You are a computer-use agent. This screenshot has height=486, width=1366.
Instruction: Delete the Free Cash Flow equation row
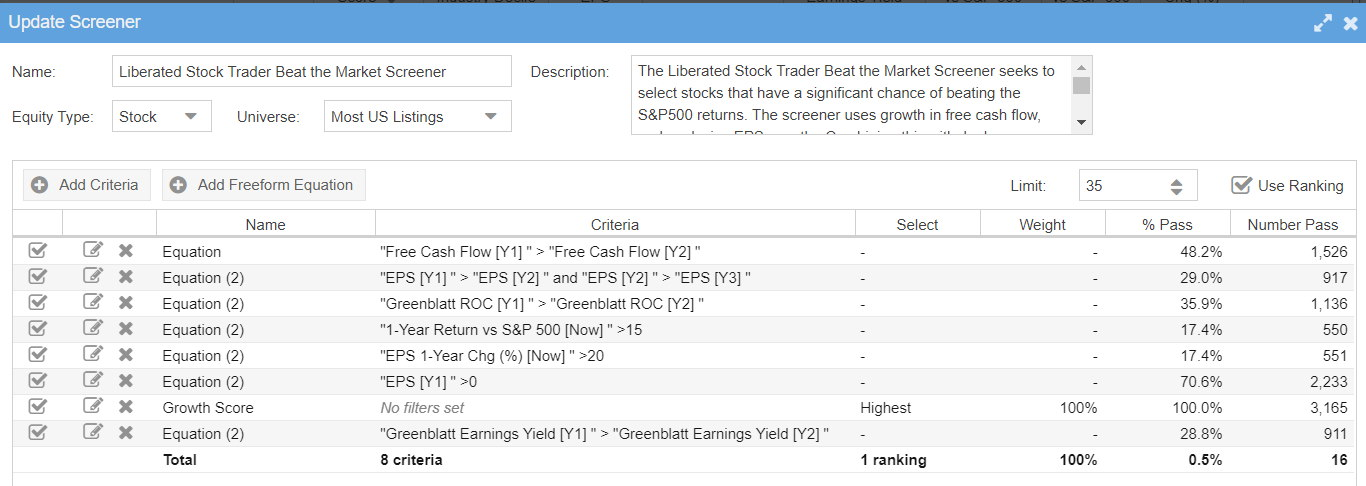pyautogui.click(x=126, y=251)
